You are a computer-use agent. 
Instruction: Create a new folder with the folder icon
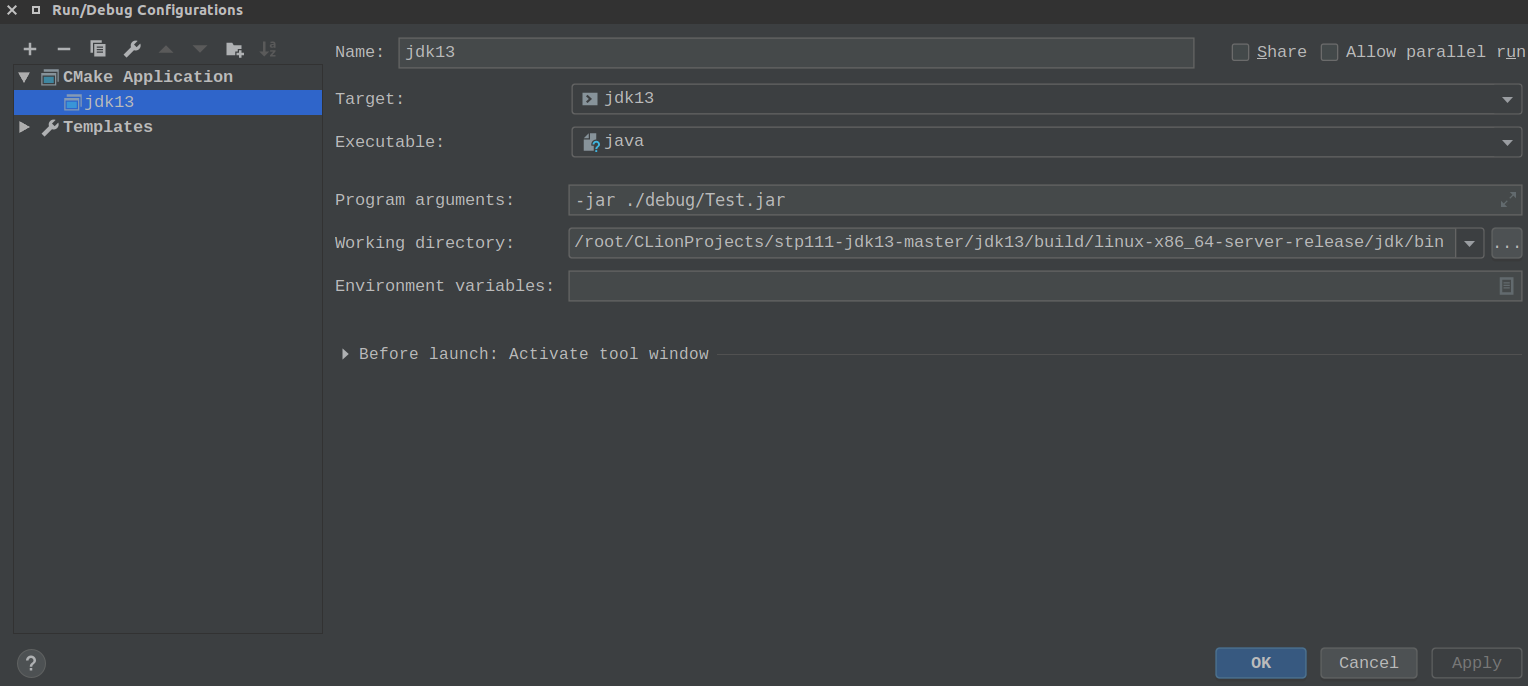pyautogui.click(x=235, y=49)
